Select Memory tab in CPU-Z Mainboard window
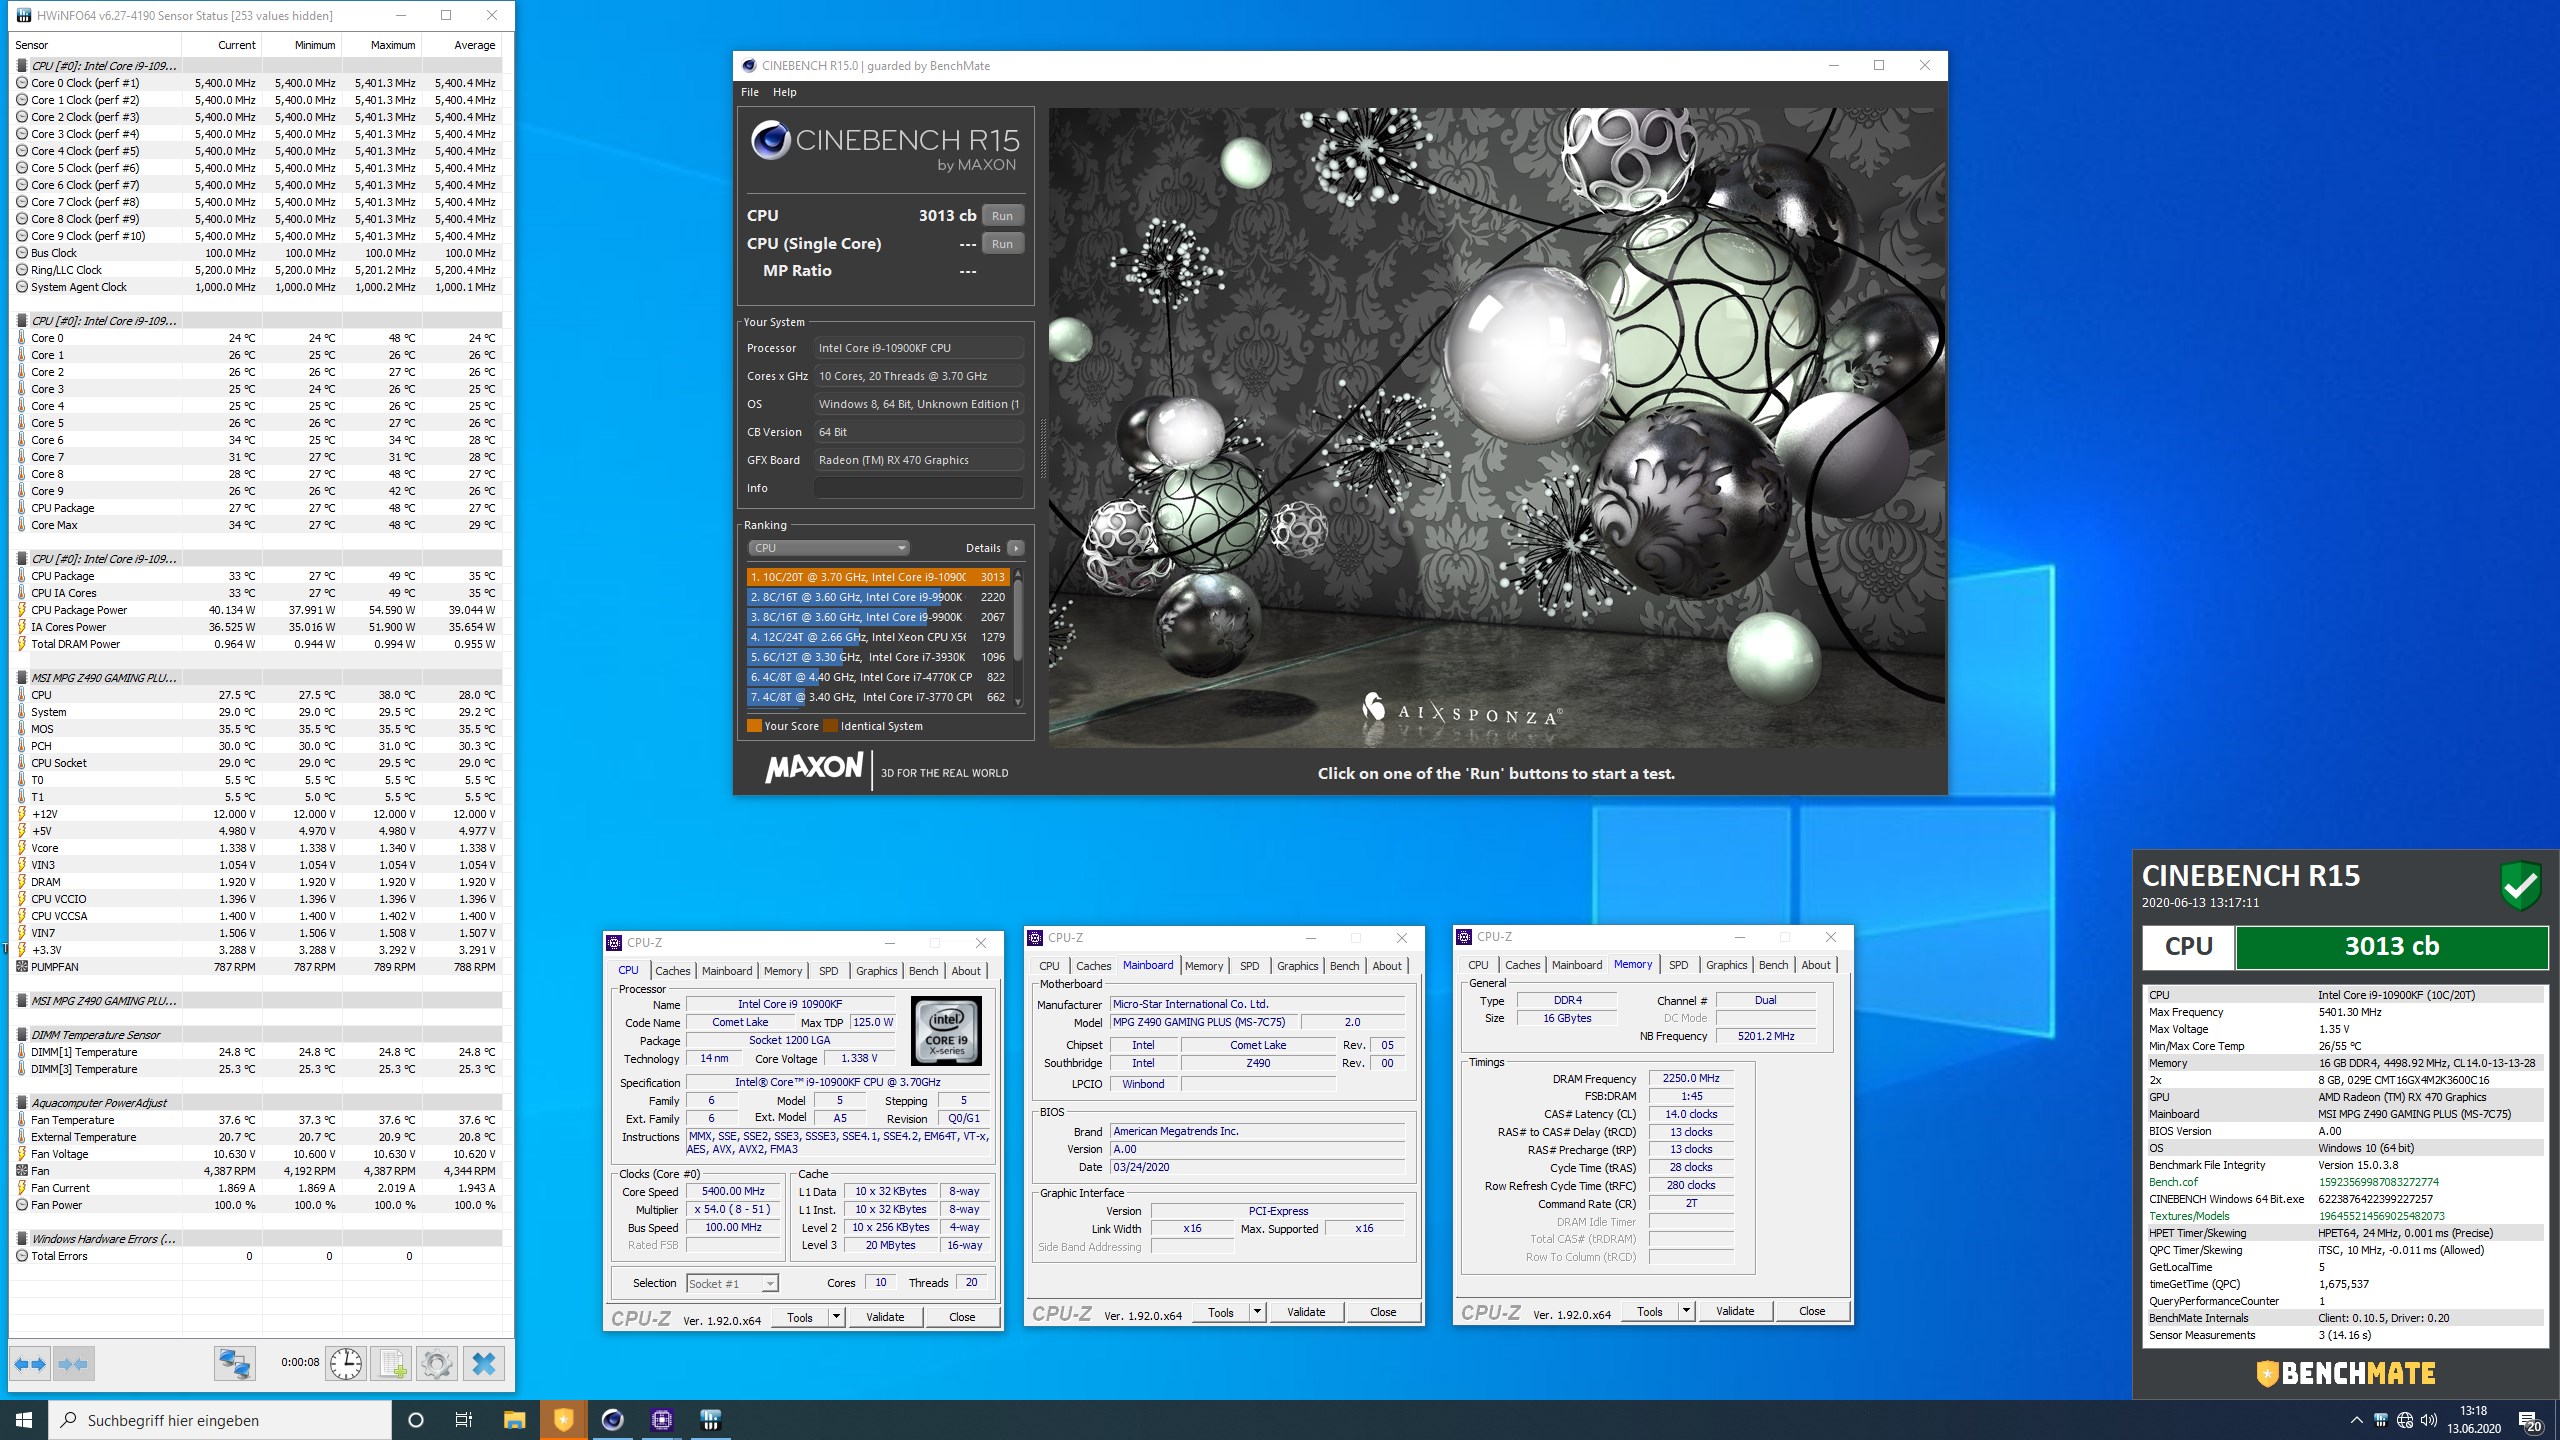This screenshot has height=1440, width=2560. coord(1204,966)
